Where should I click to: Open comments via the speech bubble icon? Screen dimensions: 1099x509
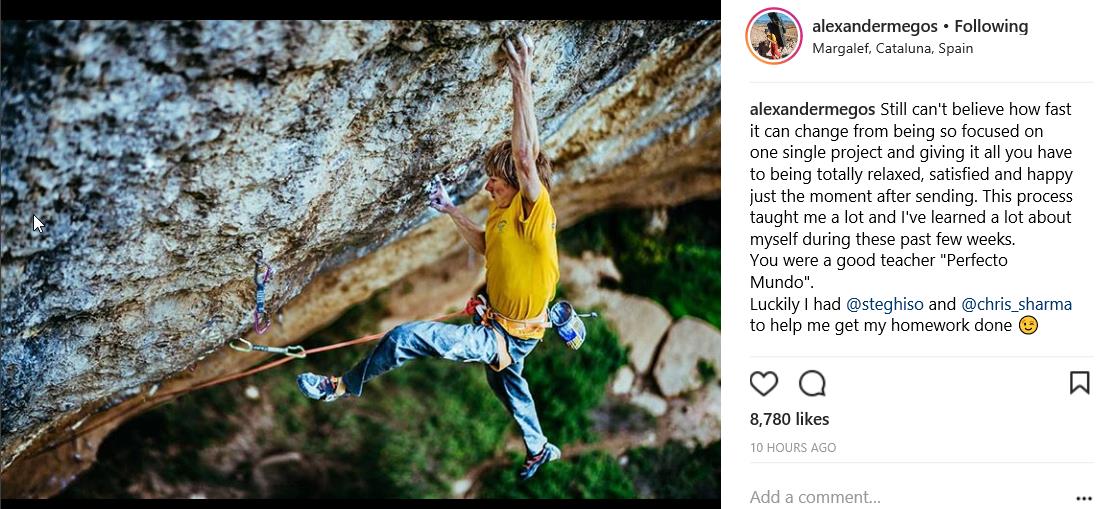coord(812,383)
